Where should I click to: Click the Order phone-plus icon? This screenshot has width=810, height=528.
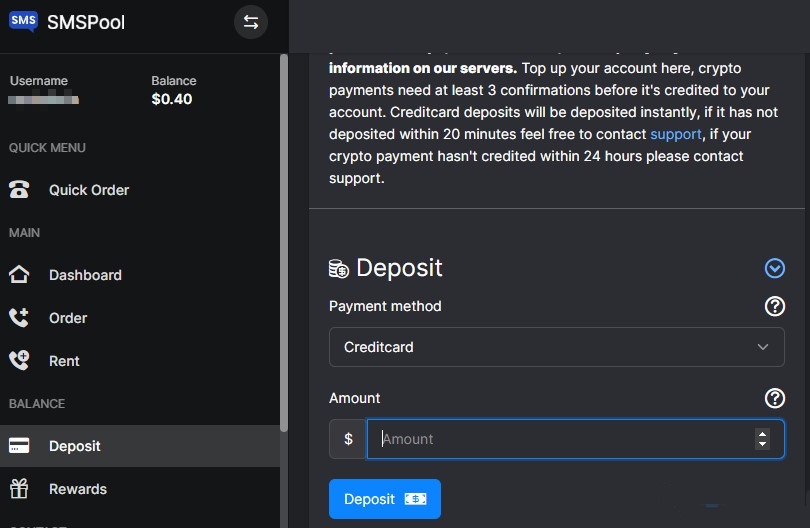(19, 318)
